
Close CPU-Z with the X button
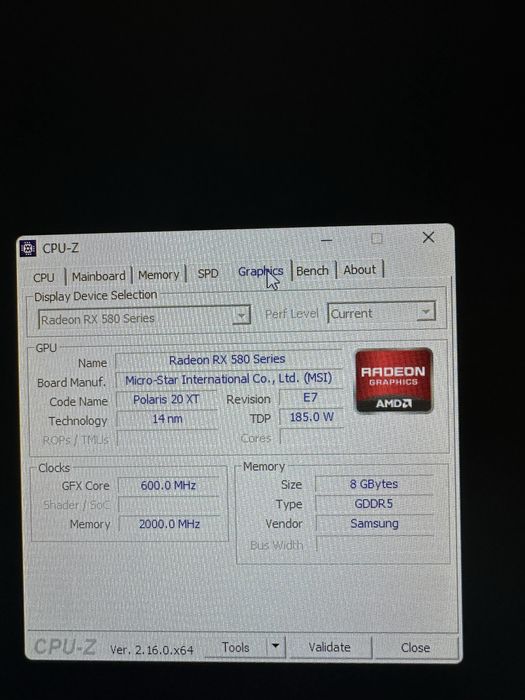pyautogui.click(x=429, y=238)
